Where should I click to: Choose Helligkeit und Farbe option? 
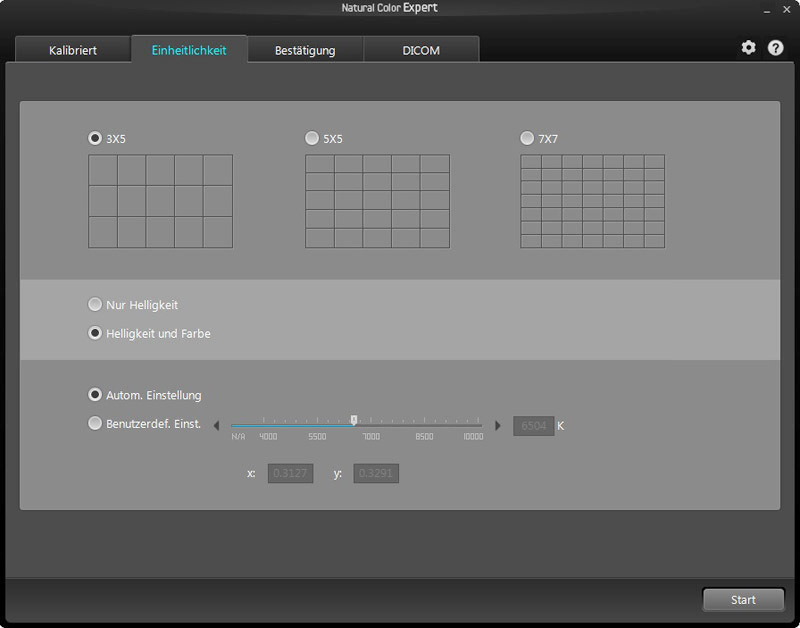(95, 333)
